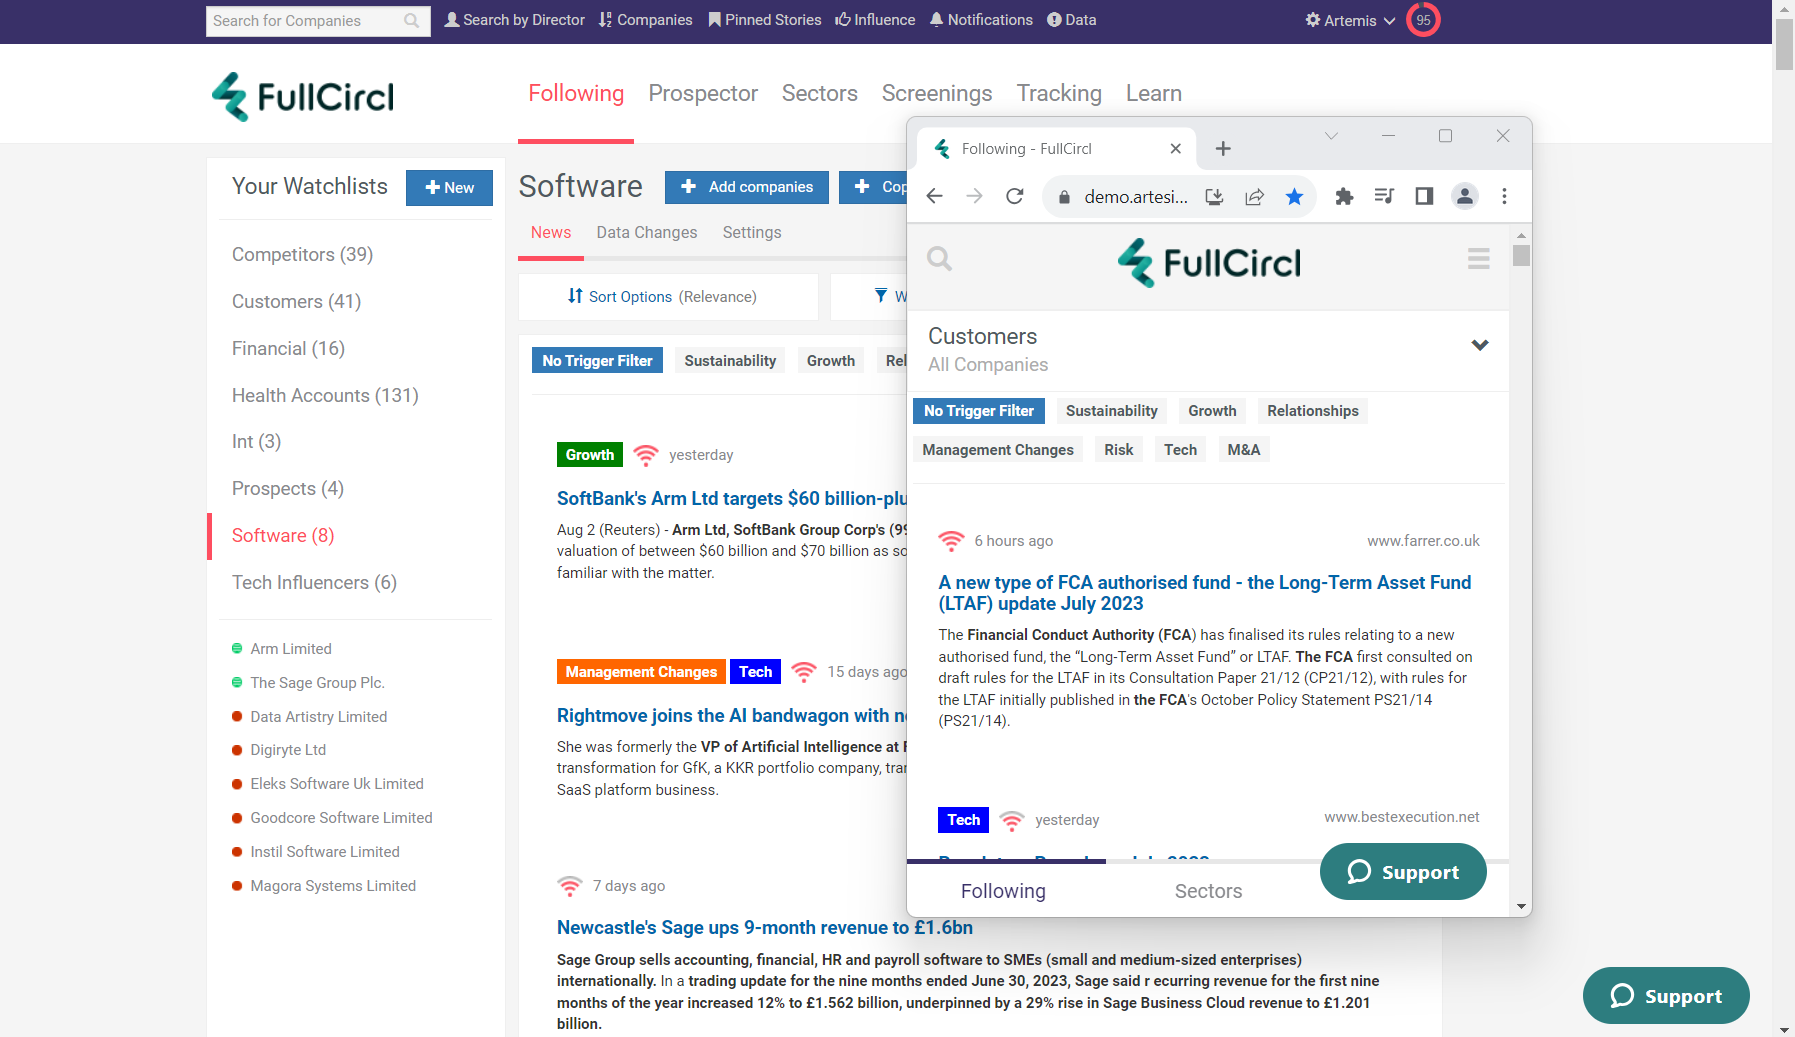Image resolution: width=1795 pixels, height=1037 pixels.
Task: Toggle the Management Changes filter in popup
Action: tap(998, 450)
